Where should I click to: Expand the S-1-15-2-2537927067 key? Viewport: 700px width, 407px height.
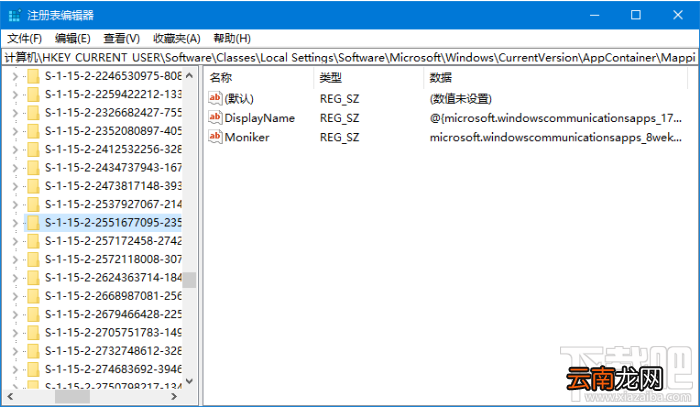tap(15, 204)
